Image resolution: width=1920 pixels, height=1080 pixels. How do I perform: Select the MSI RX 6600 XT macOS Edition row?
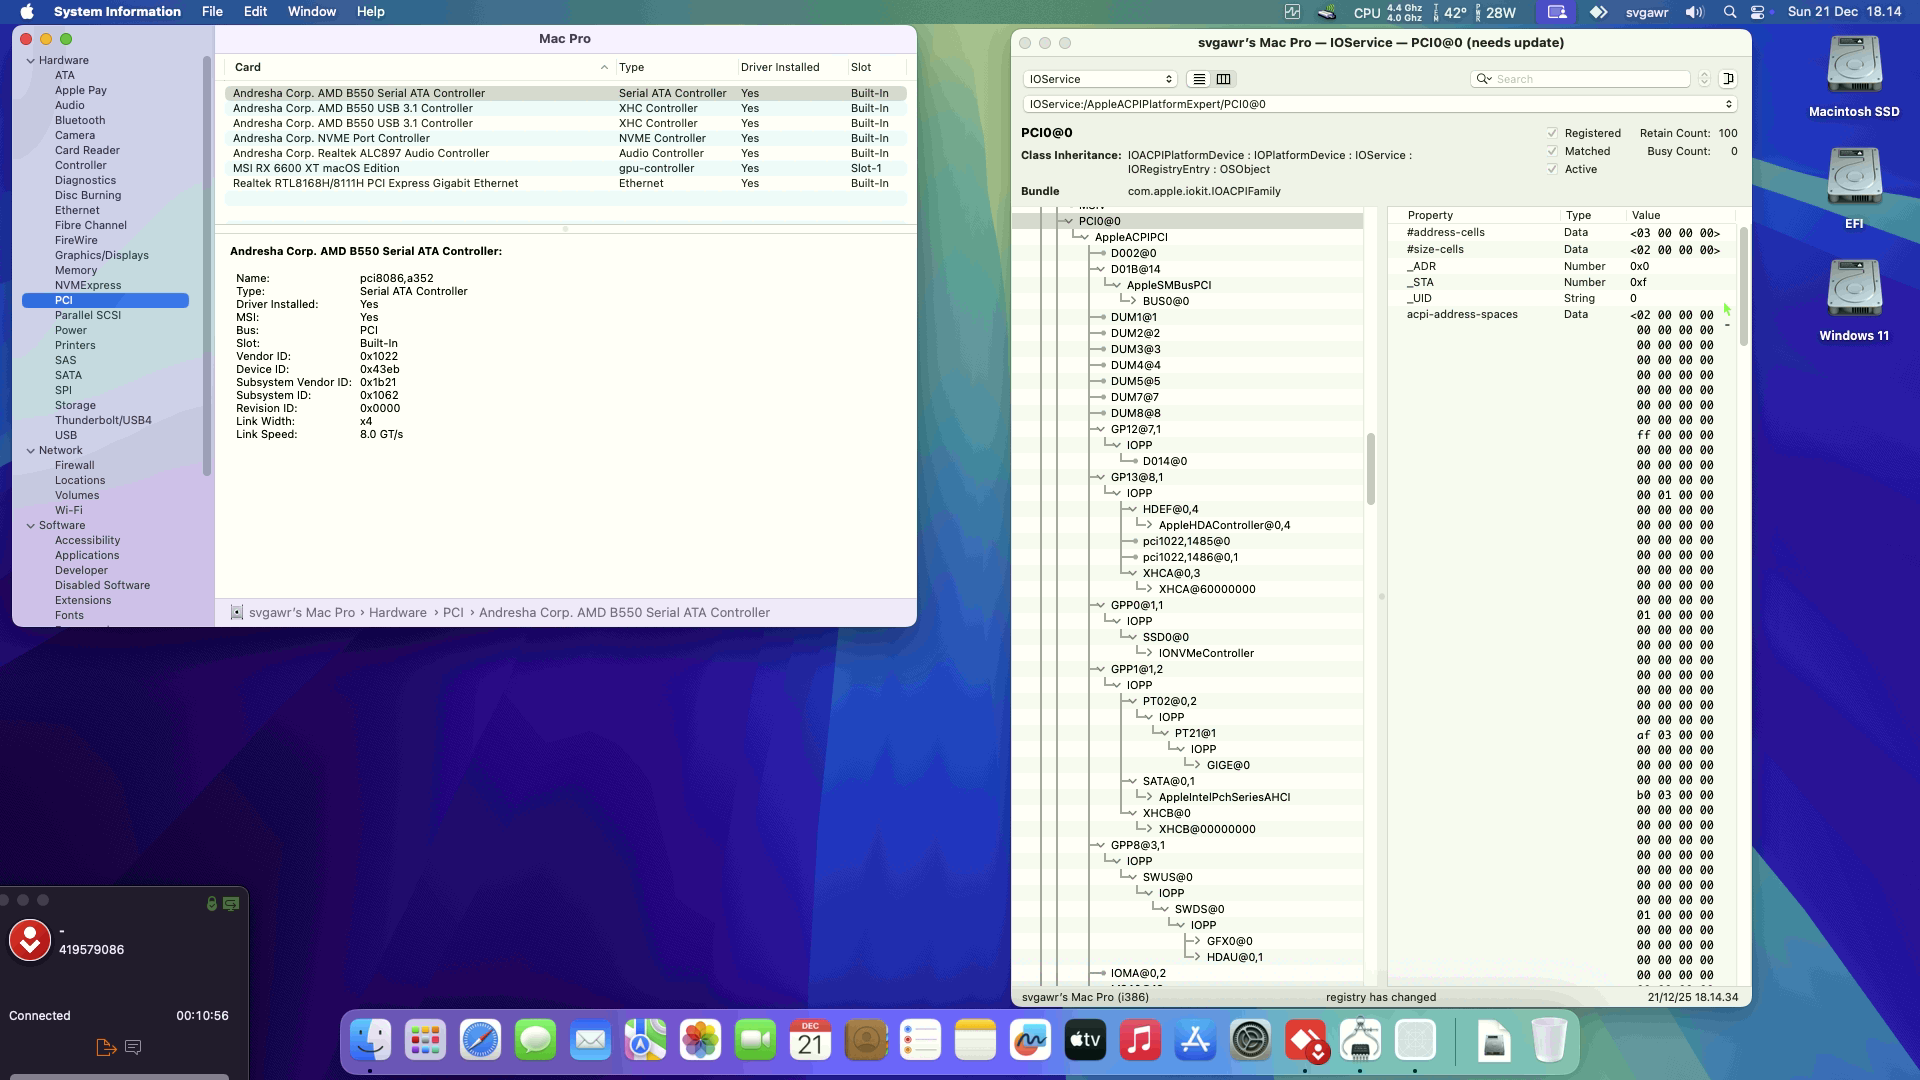coord(565,169)
